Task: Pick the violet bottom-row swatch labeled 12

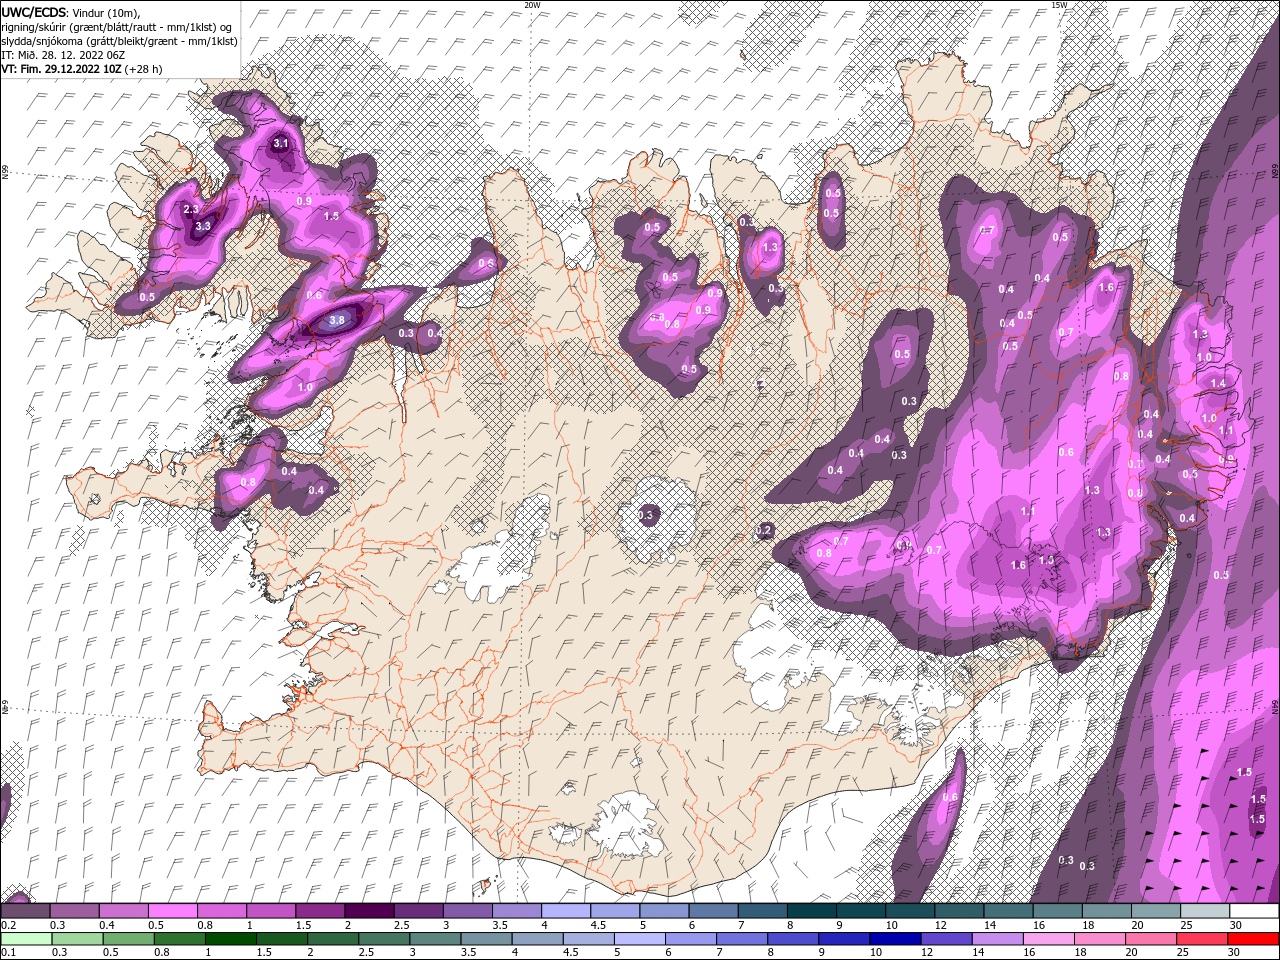Action: coord(946,939)
